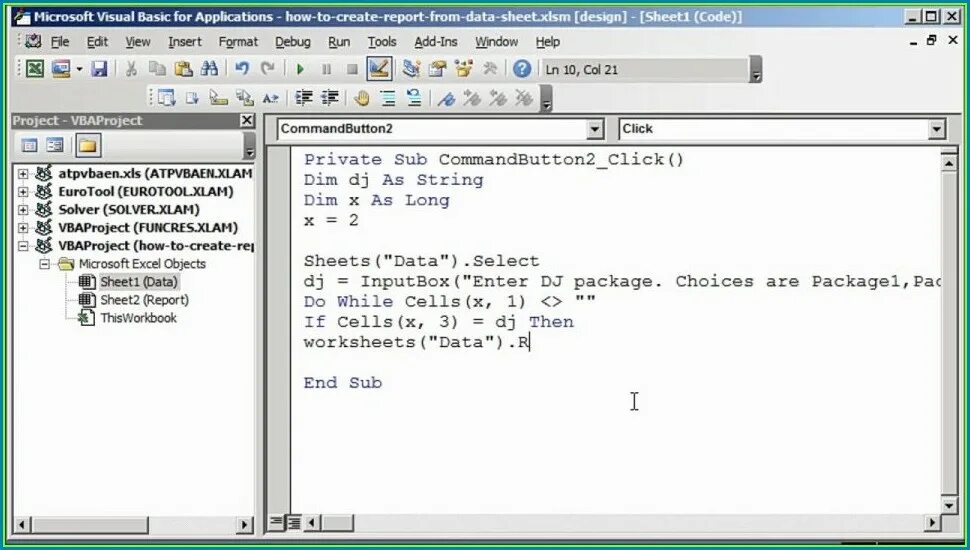Click the List Constants icon
The height and width of the screenshot is (550, 970).
point(192,98)
